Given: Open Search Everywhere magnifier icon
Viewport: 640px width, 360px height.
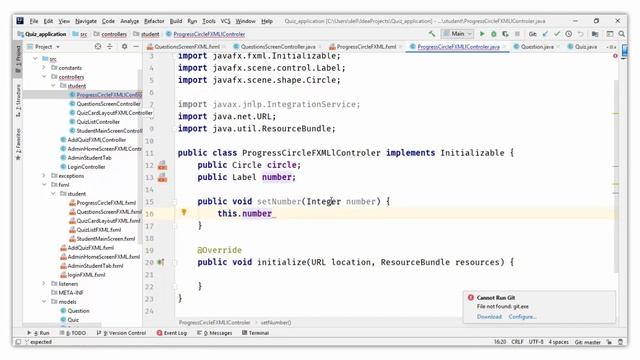Looking at the screenshot, I should point(622,34).
